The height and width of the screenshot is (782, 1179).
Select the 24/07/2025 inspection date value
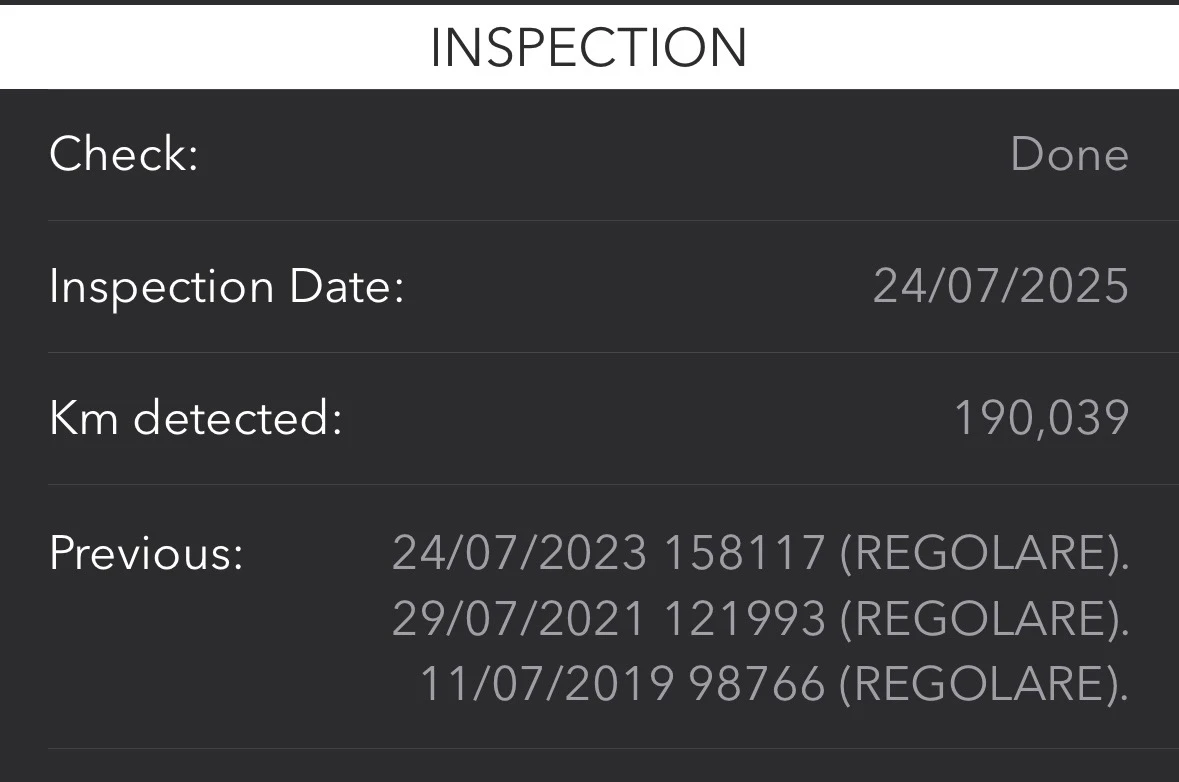[1000, 287]
